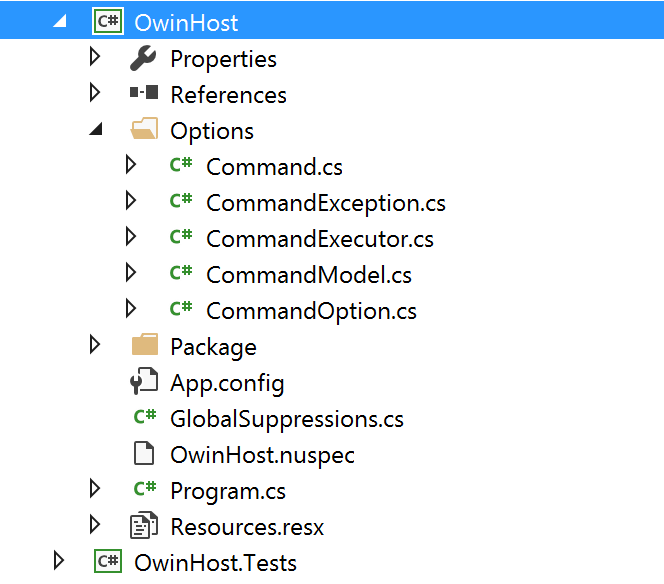Expand the OwinHost.Tests project
664x584 pixels.
tap(59, 561)
